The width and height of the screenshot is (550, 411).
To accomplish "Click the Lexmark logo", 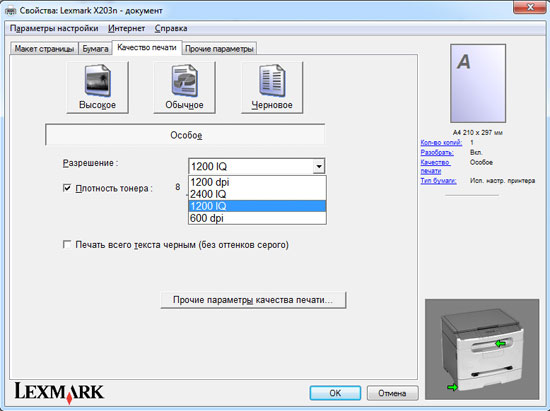I will (59, 392).
